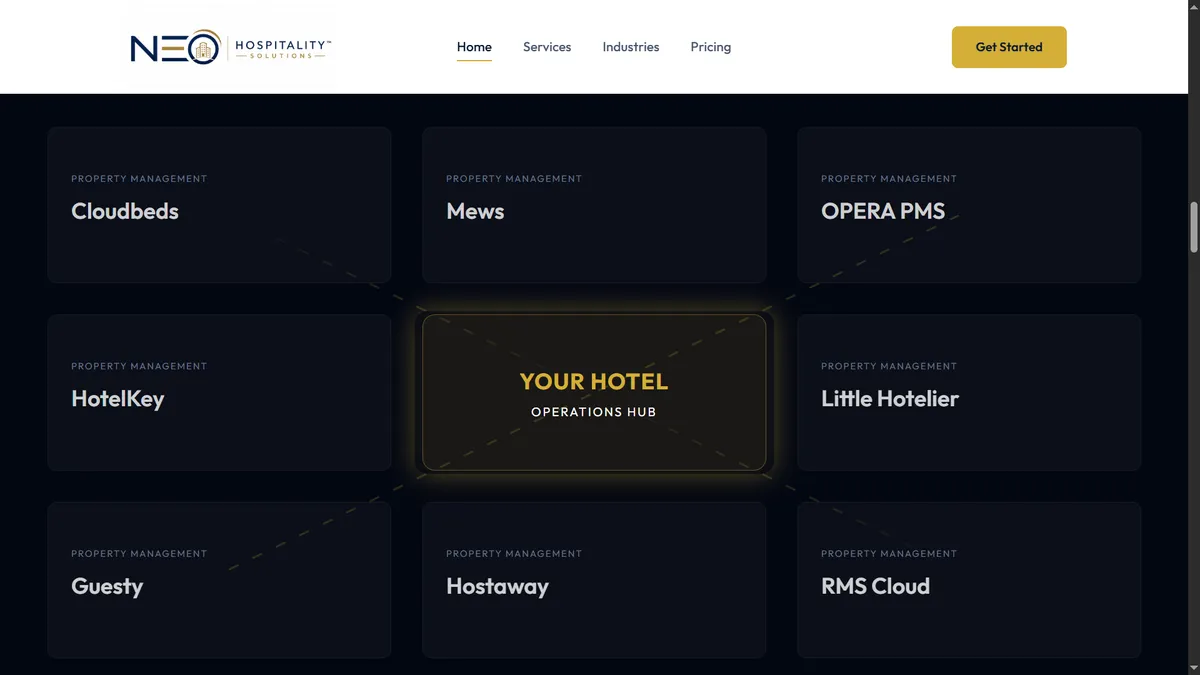Choose the Little Hotelier card
The image size is (1200, 675).
969,392
